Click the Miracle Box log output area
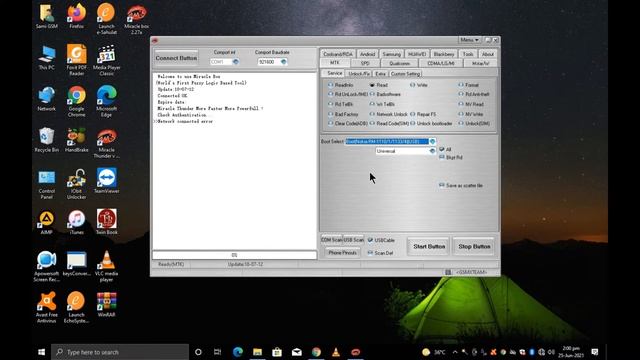This screenshot has height=360, width=640. coord(234,161)
